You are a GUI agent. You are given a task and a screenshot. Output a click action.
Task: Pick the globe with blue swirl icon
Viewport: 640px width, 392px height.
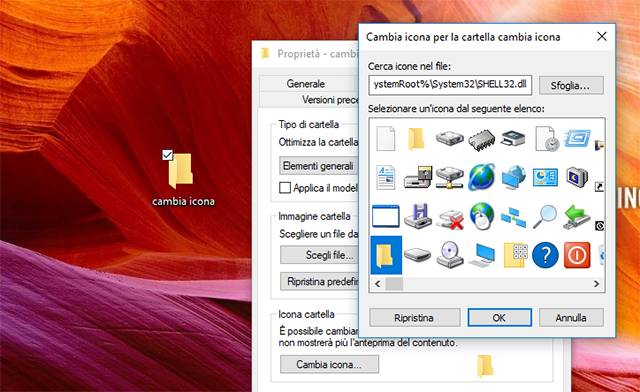(482, 177)
